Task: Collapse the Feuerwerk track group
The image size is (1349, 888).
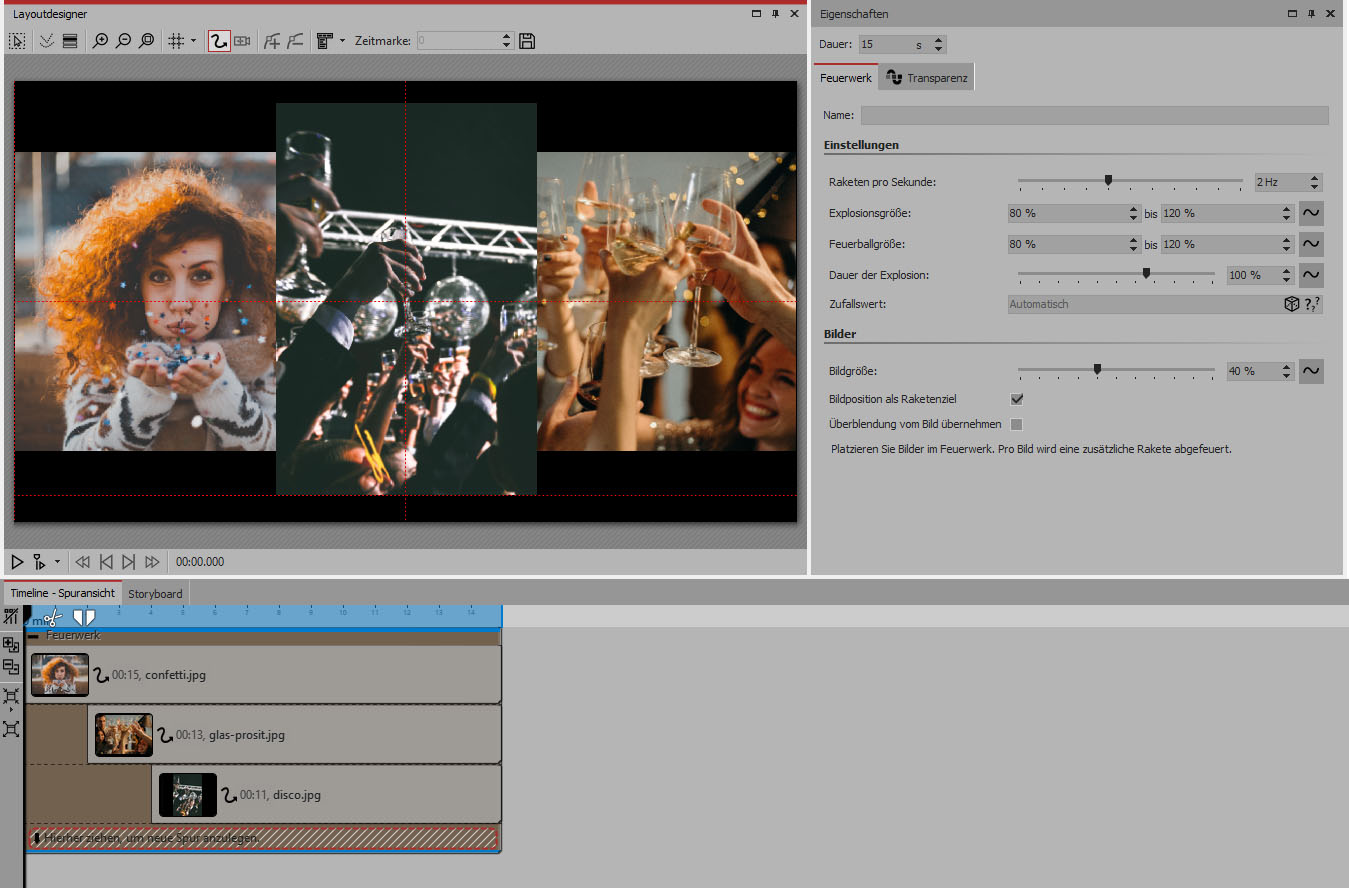Action: coord(33,636)
